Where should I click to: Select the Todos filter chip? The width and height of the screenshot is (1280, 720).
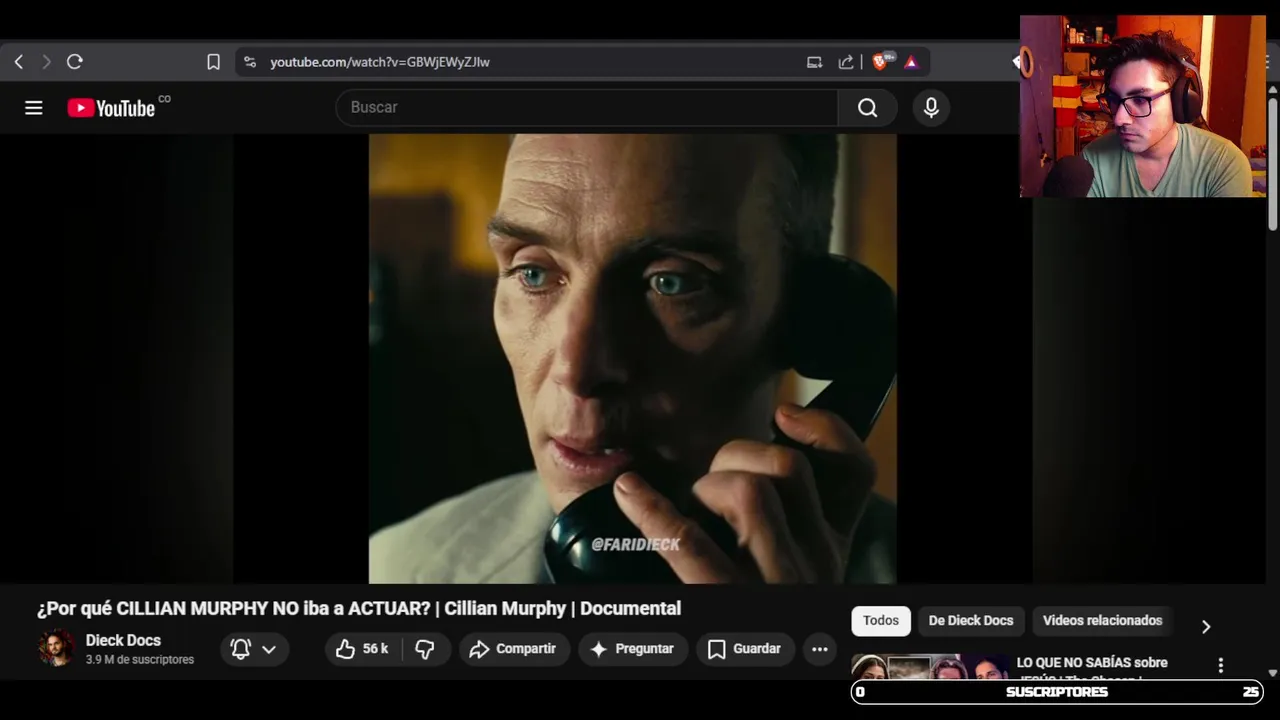(881, 621)
